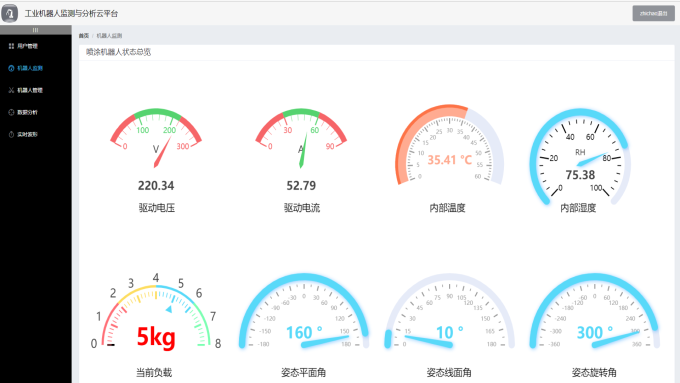
Task: Click the 52.79 current reading
Action: [x=301, y=186]
